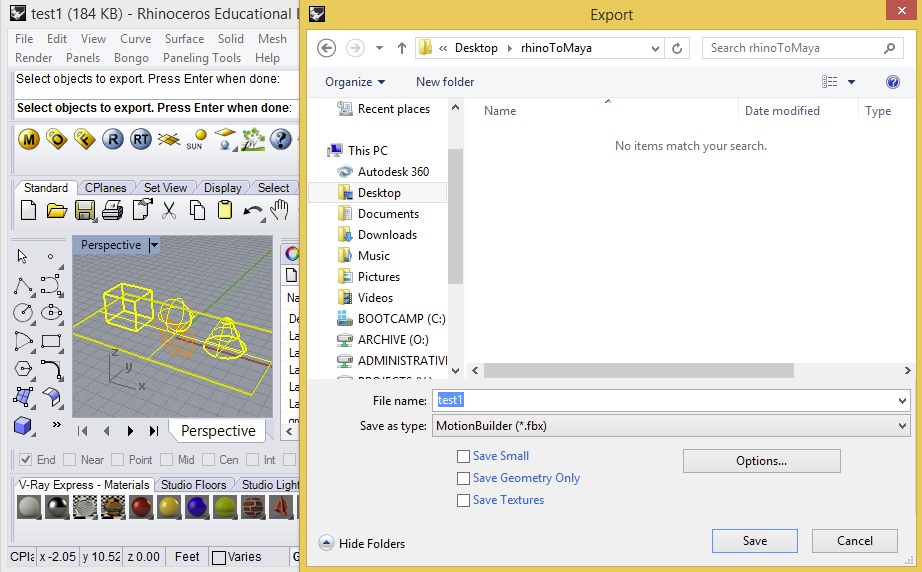Switch to the Studio Floors tab
The width and height of the screenshot is (922, 572).
tap(193, 484)
